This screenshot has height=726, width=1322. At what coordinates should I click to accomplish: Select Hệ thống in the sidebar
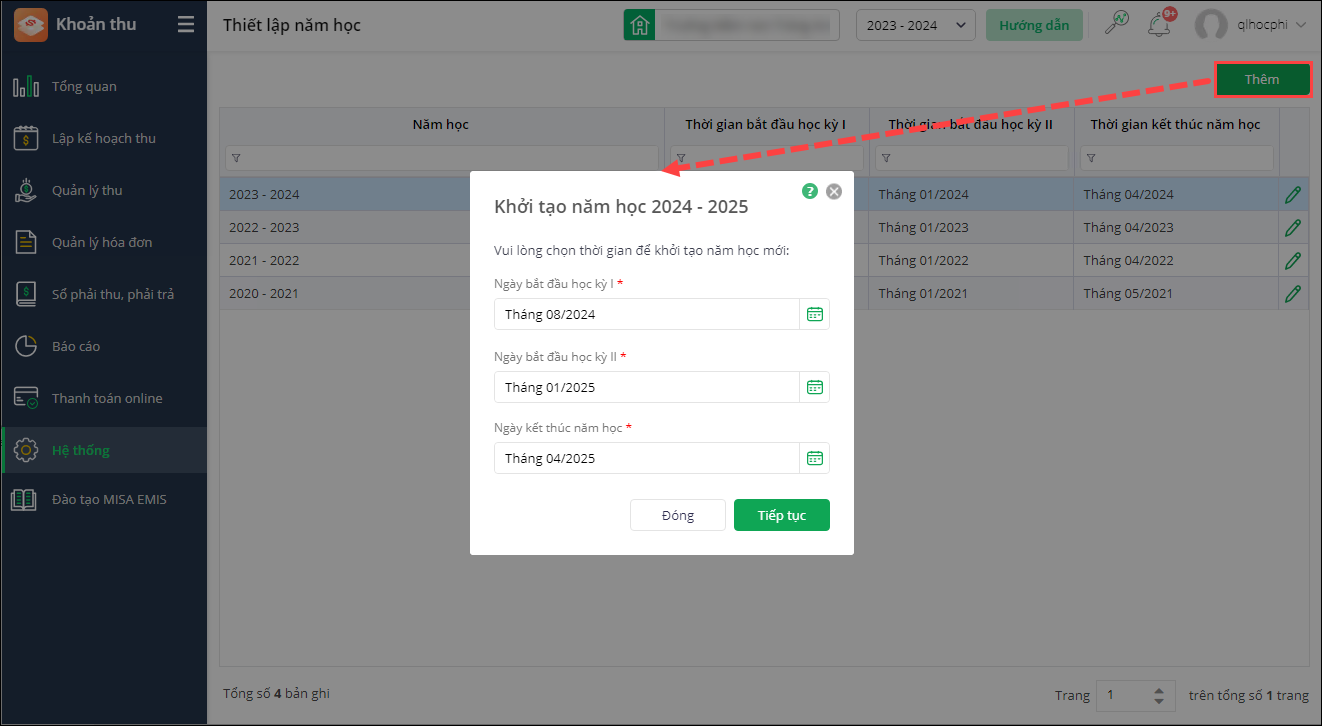tap(104, 451)
